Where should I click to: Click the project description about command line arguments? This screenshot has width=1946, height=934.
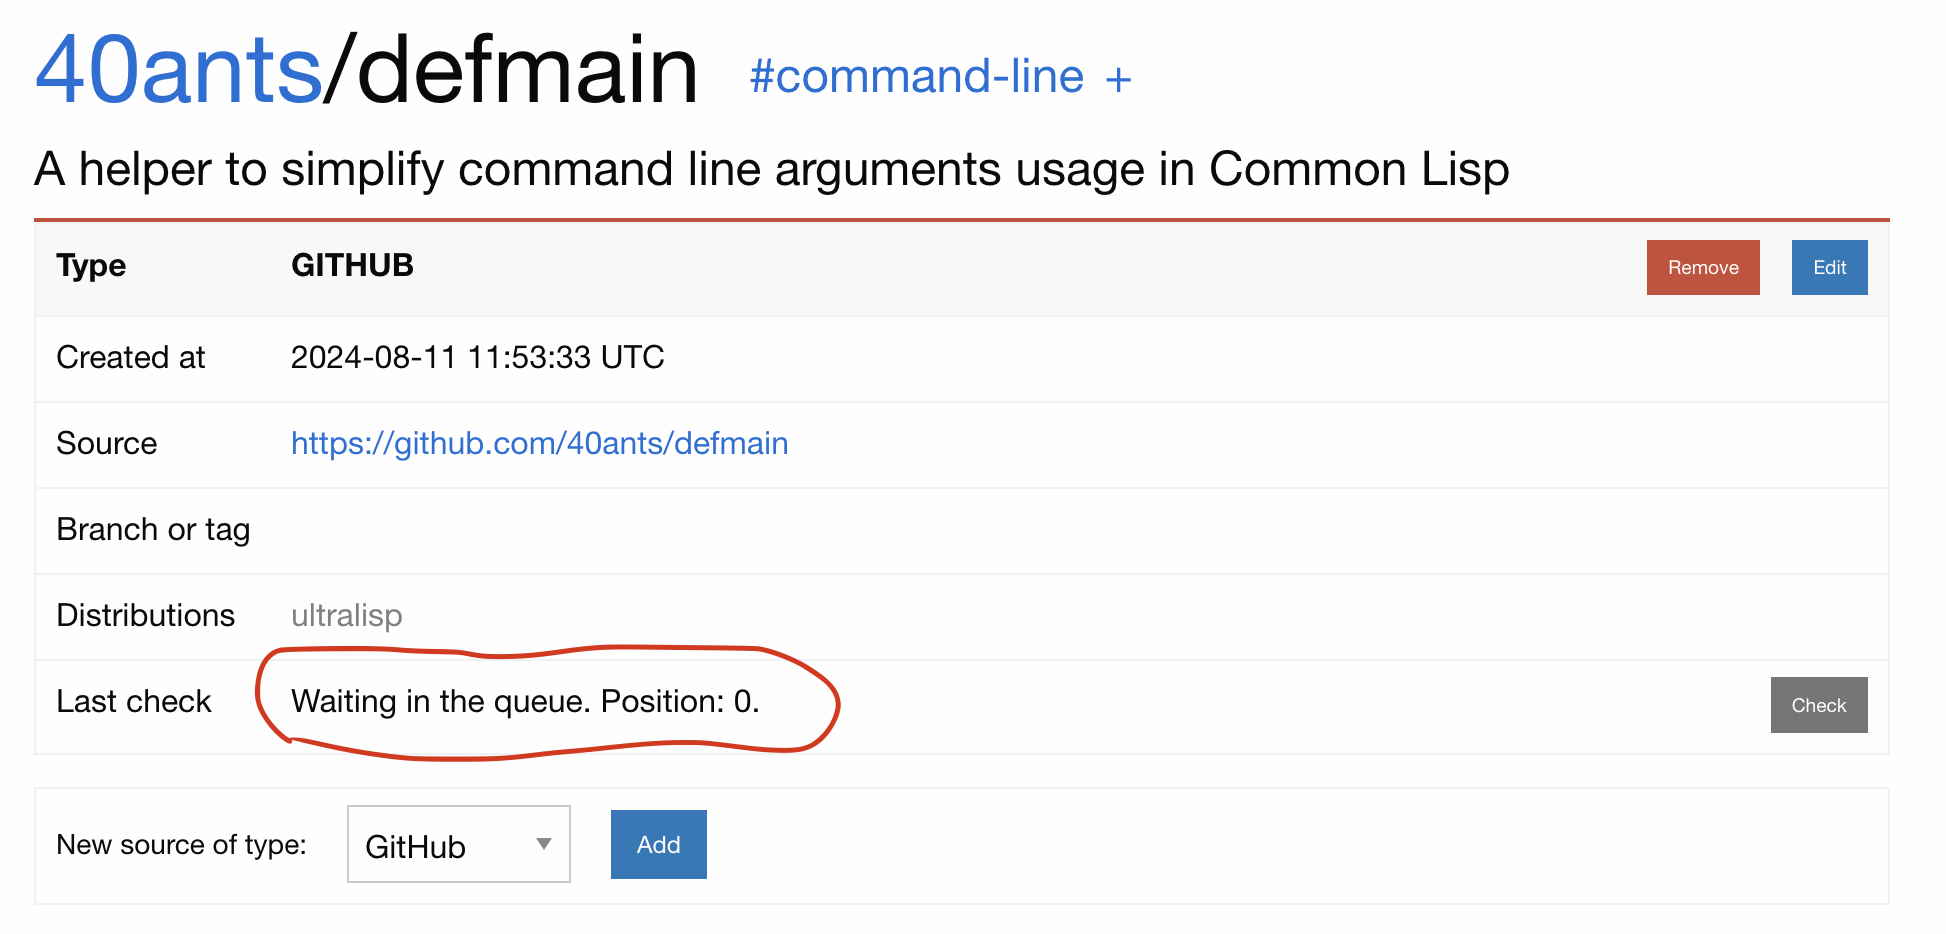pos(772,168)
